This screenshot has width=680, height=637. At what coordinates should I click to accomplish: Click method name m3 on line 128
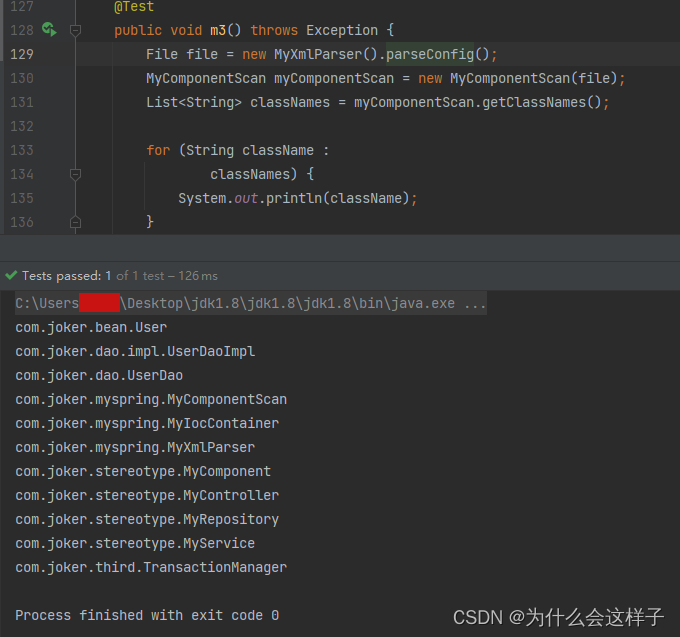click(218, 30)
